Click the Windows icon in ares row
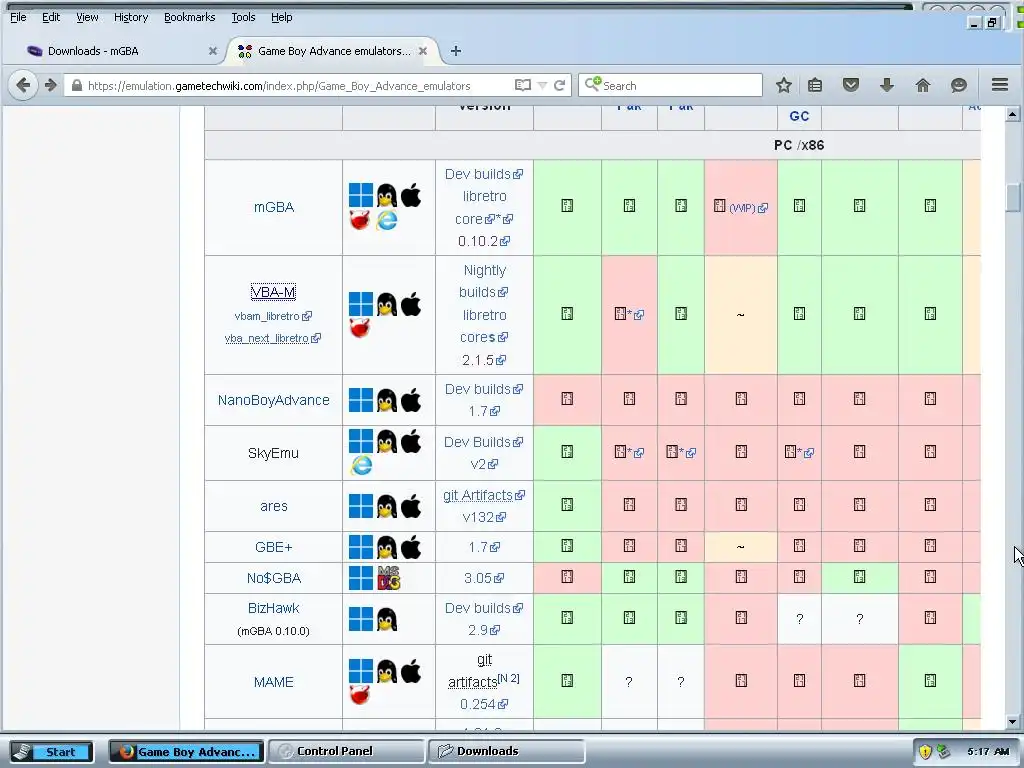 point(360,506)
